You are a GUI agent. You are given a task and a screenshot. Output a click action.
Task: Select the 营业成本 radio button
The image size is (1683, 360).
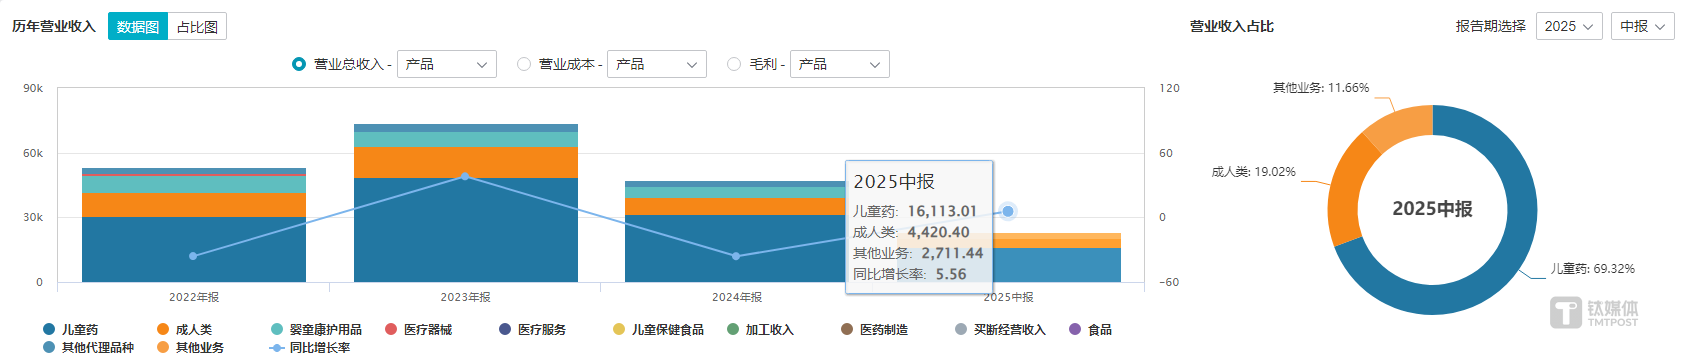[x=524, y=64]
